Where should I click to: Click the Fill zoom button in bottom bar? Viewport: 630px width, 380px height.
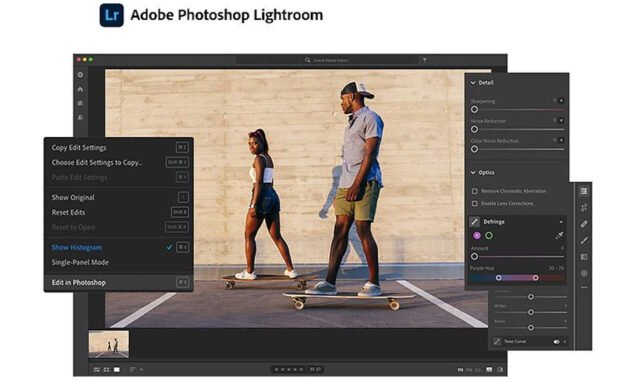click(469, 370)
